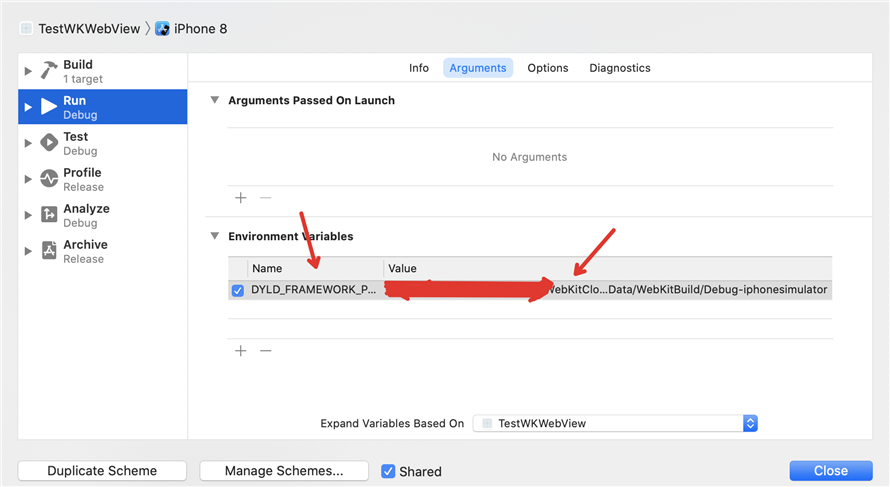This screenshot has height=487, width=890.
Task: Select the Run play icon
Action: pyautogui.click(x=49, y=107)
